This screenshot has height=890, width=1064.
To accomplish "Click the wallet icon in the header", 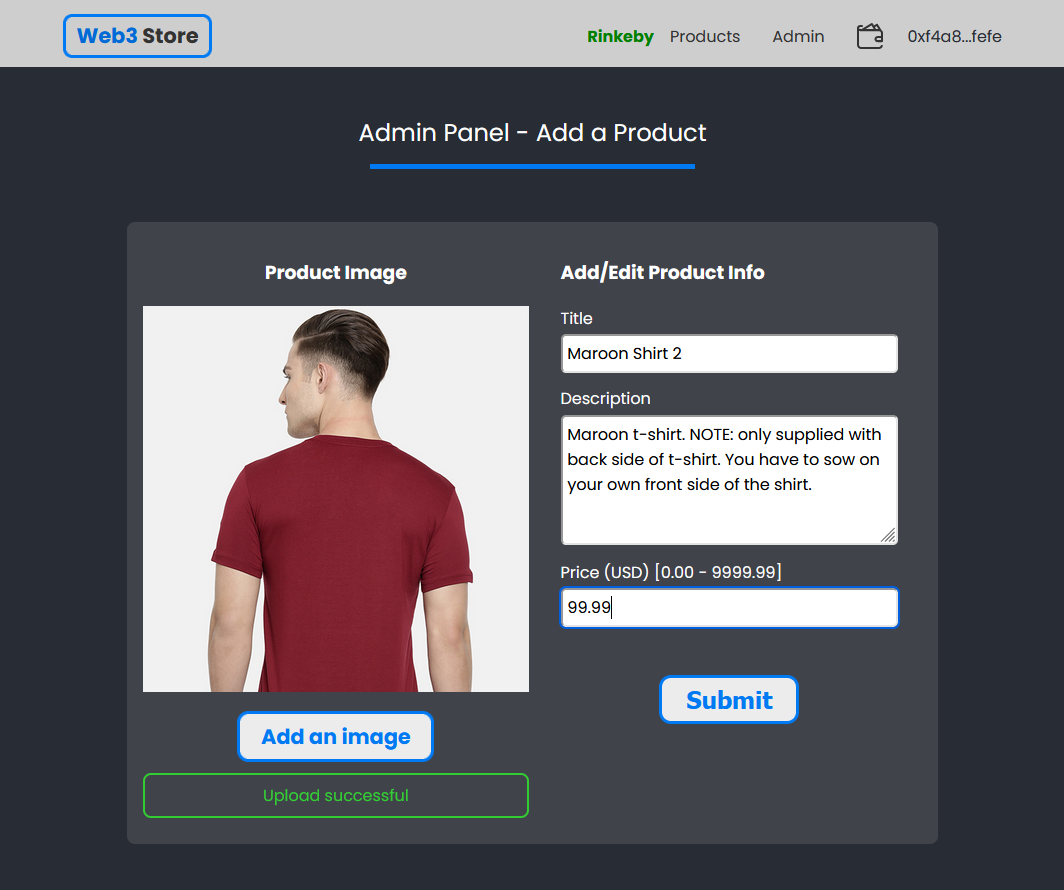I will click(x=870, y=37).
